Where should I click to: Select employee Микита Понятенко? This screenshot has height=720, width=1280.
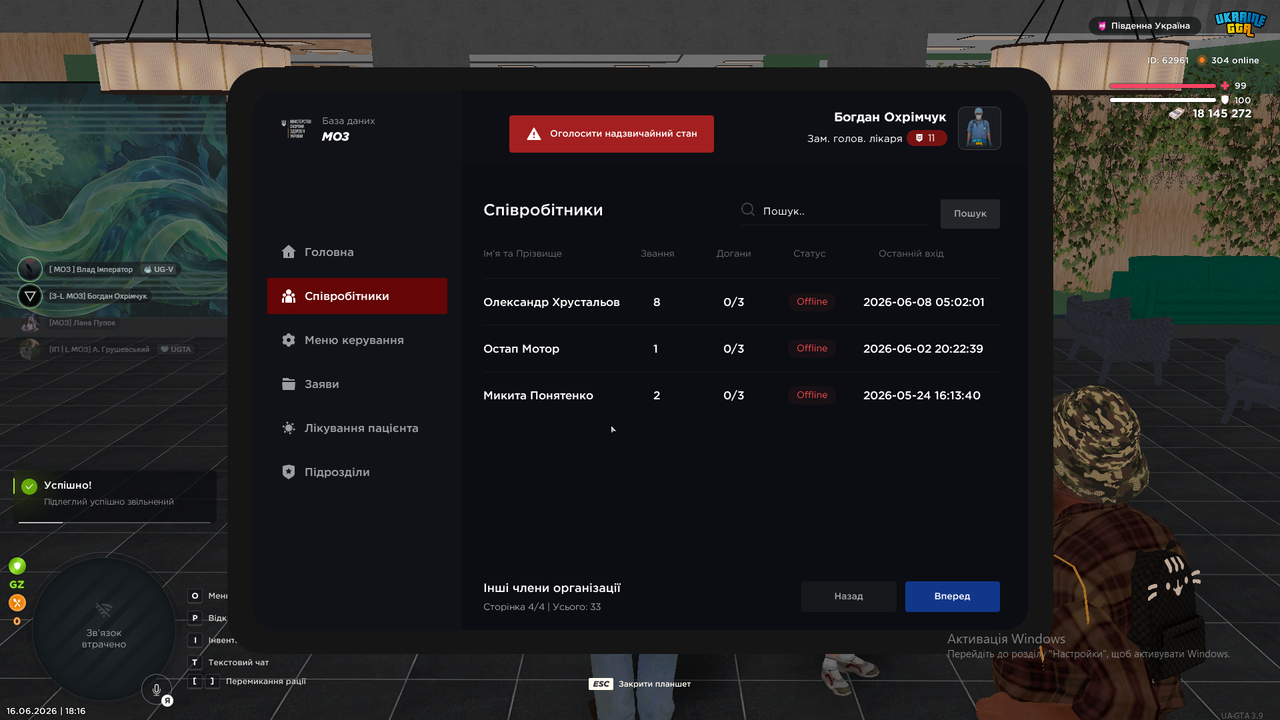(x=538, y=395)
